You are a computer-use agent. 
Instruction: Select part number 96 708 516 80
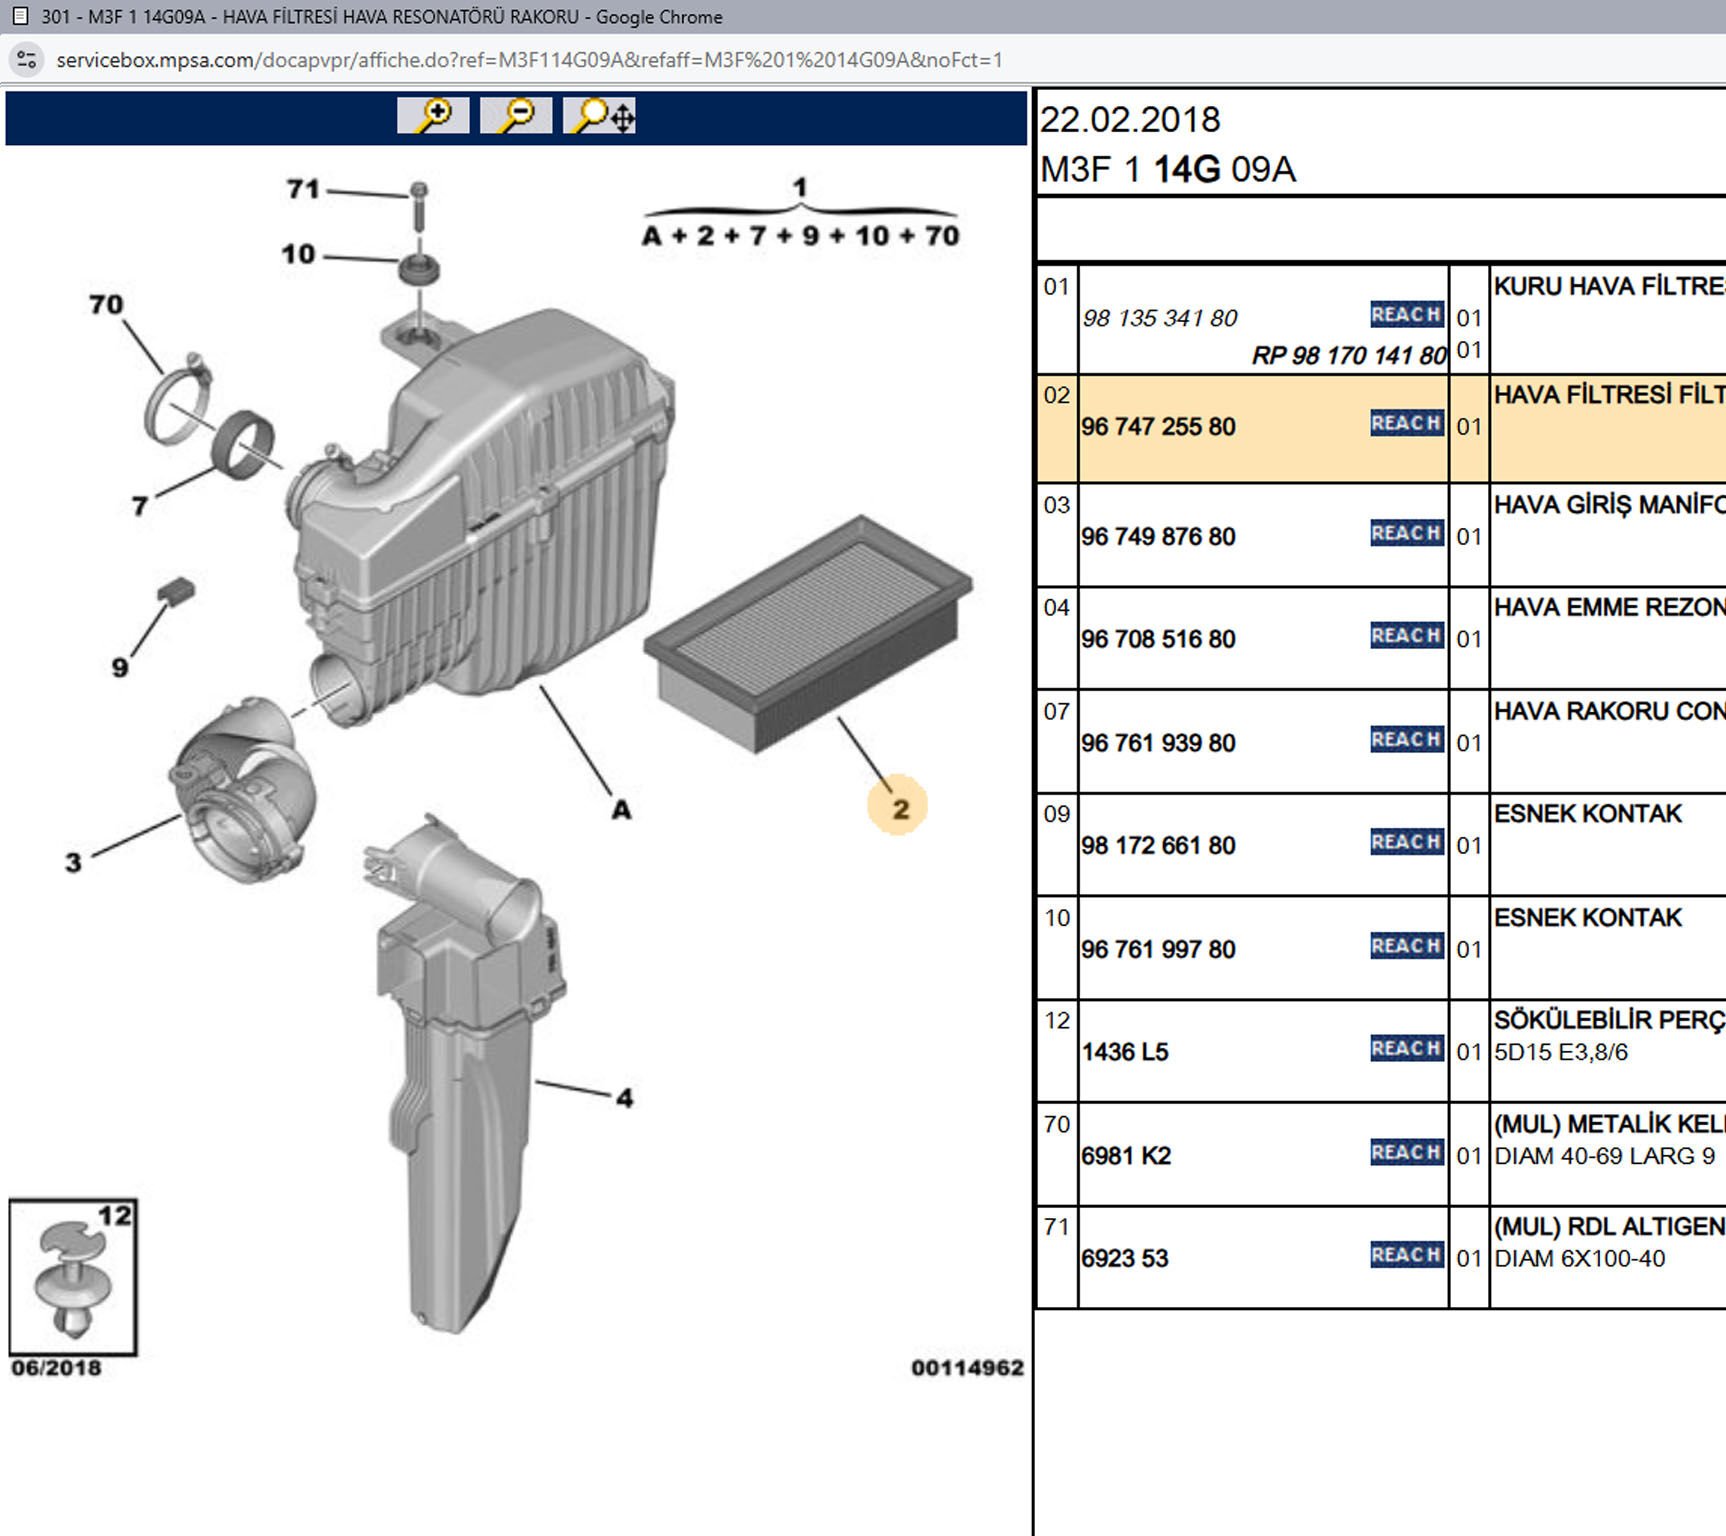coord(1158,639)
